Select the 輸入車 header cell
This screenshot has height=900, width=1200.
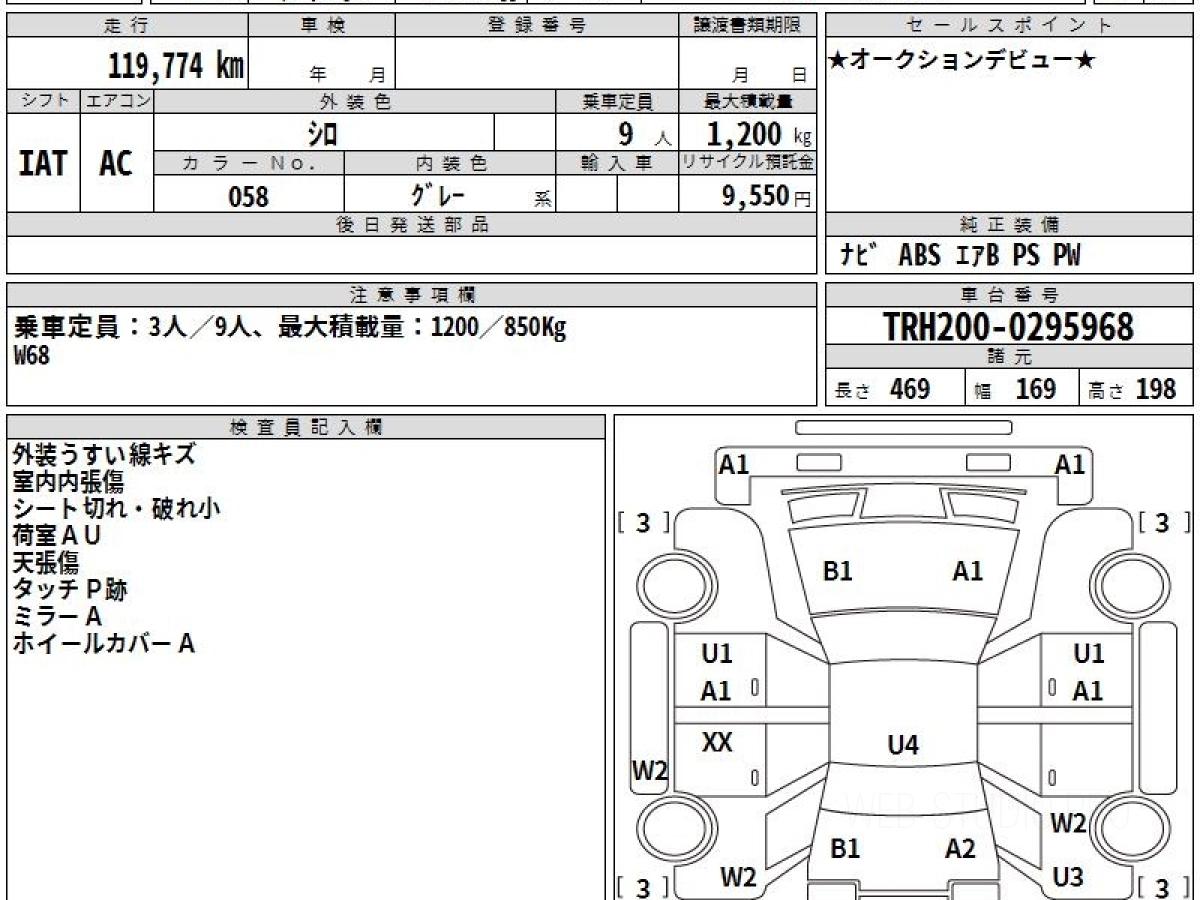[x=617, y=163]
